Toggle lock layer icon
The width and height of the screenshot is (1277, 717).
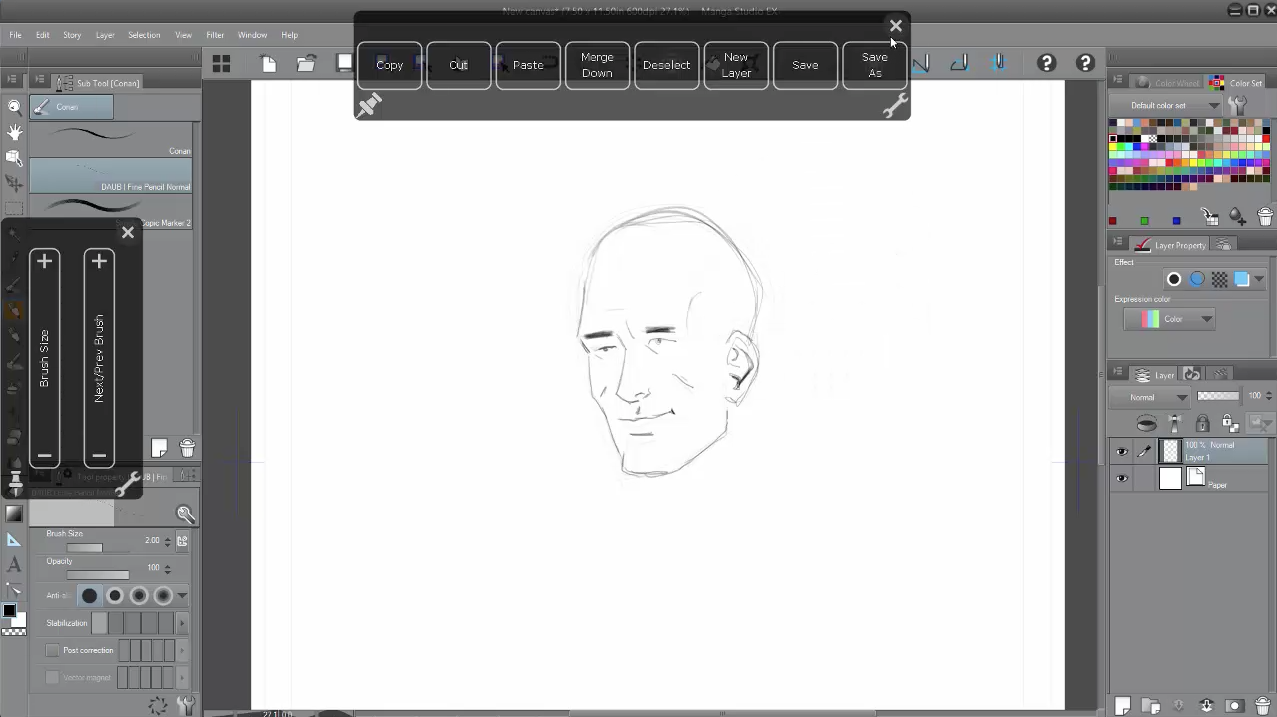click(x=1202, y=424)
